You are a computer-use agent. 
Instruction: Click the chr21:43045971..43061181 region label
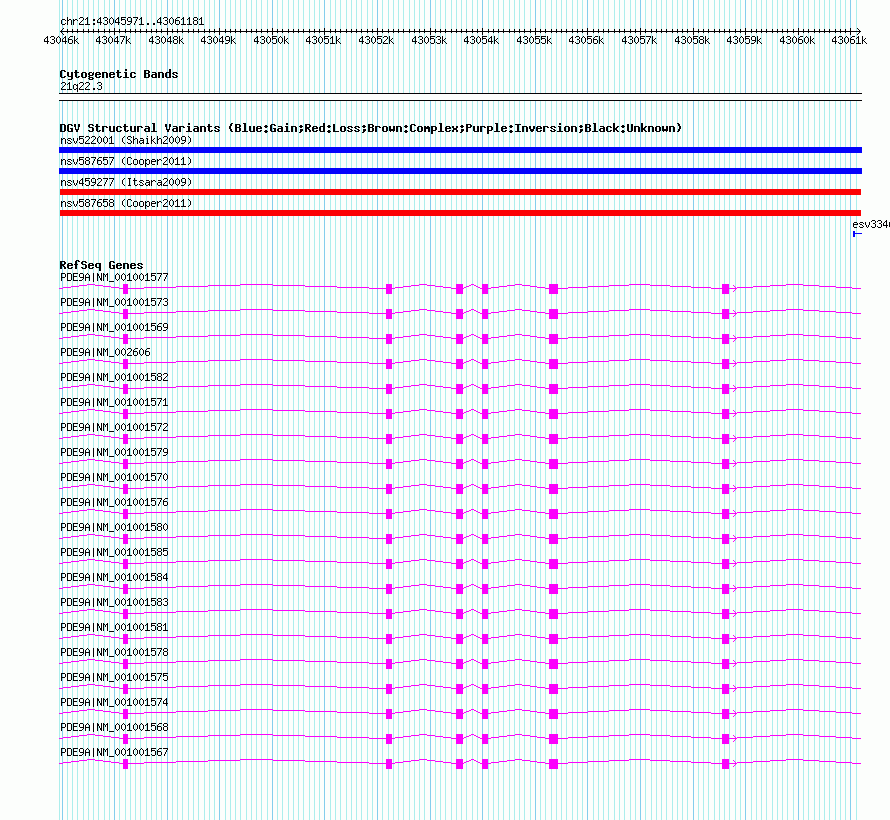132,22
